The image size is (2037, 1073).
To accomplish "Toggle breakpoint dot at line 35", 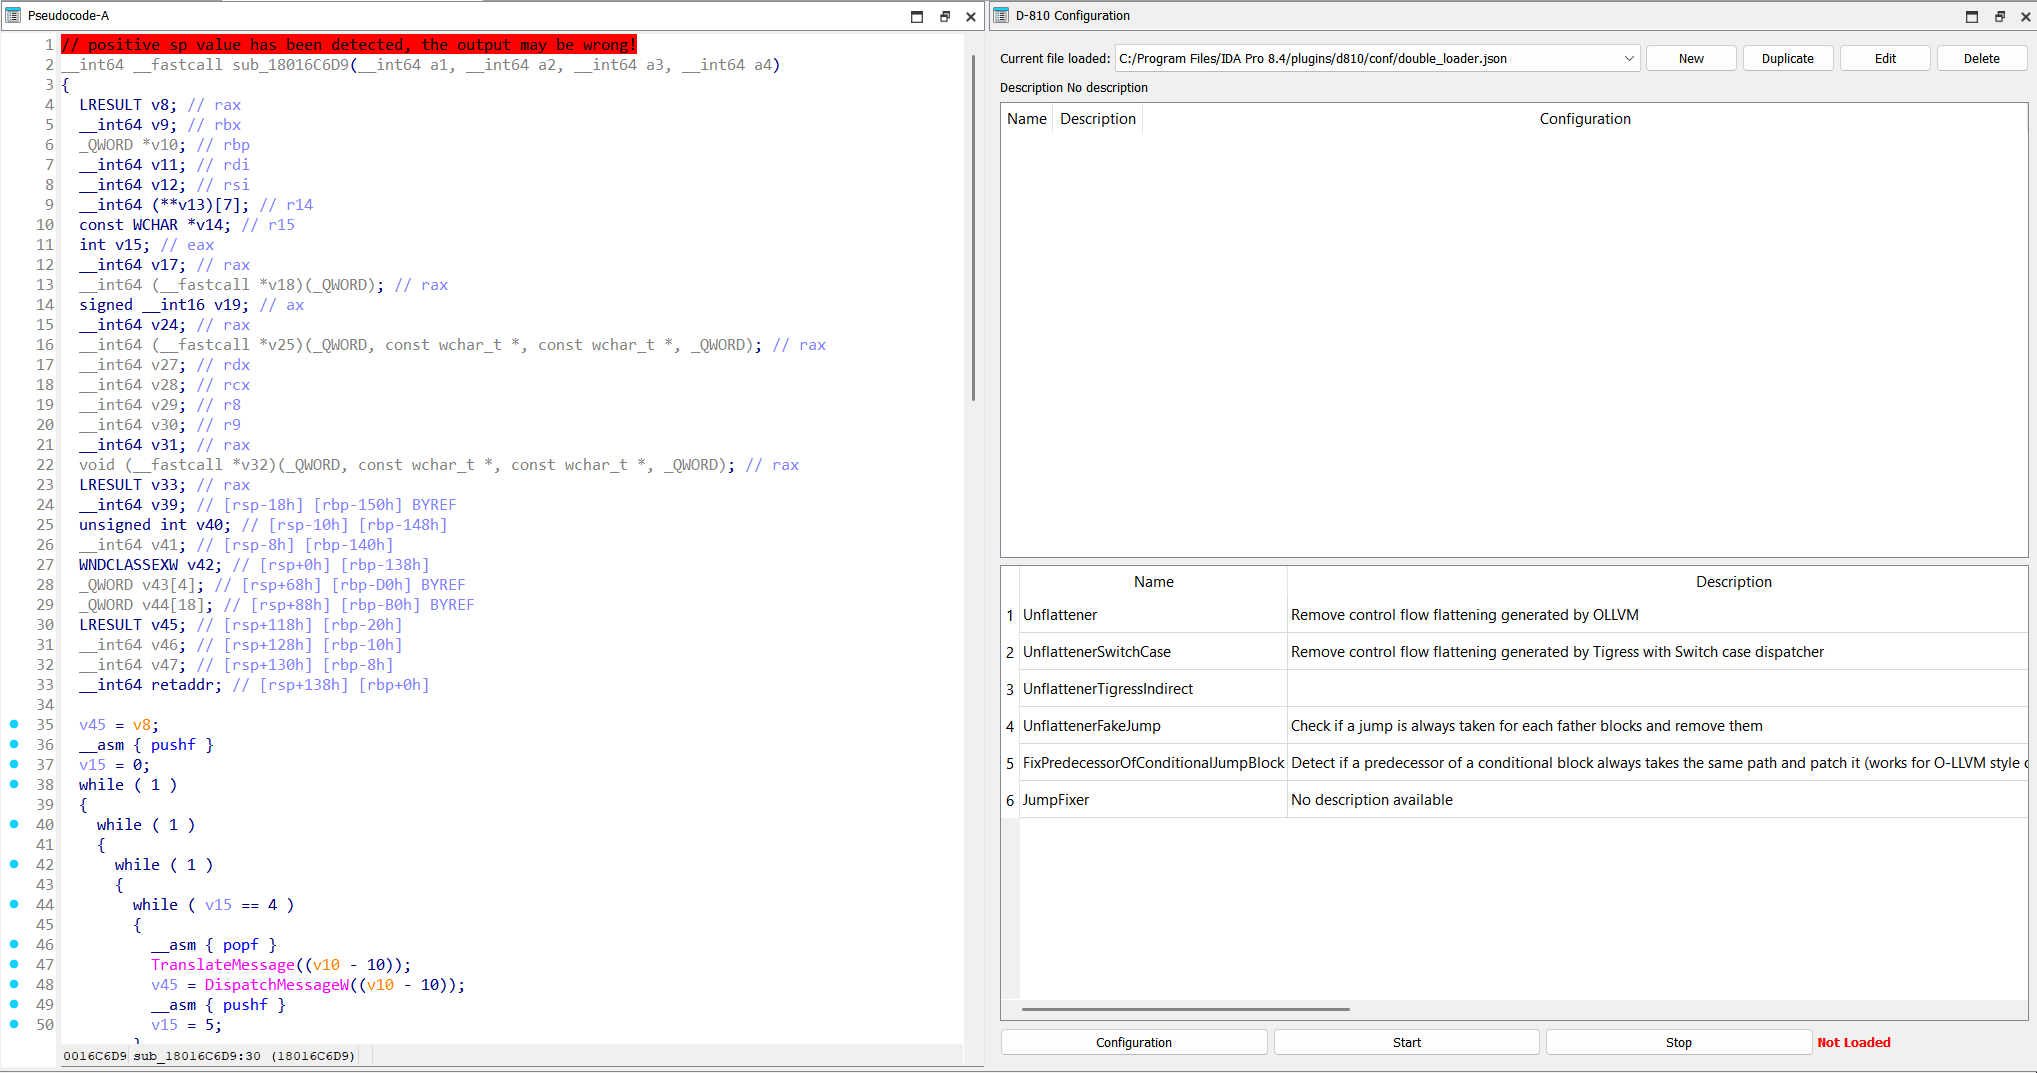I will coord(14,724).
